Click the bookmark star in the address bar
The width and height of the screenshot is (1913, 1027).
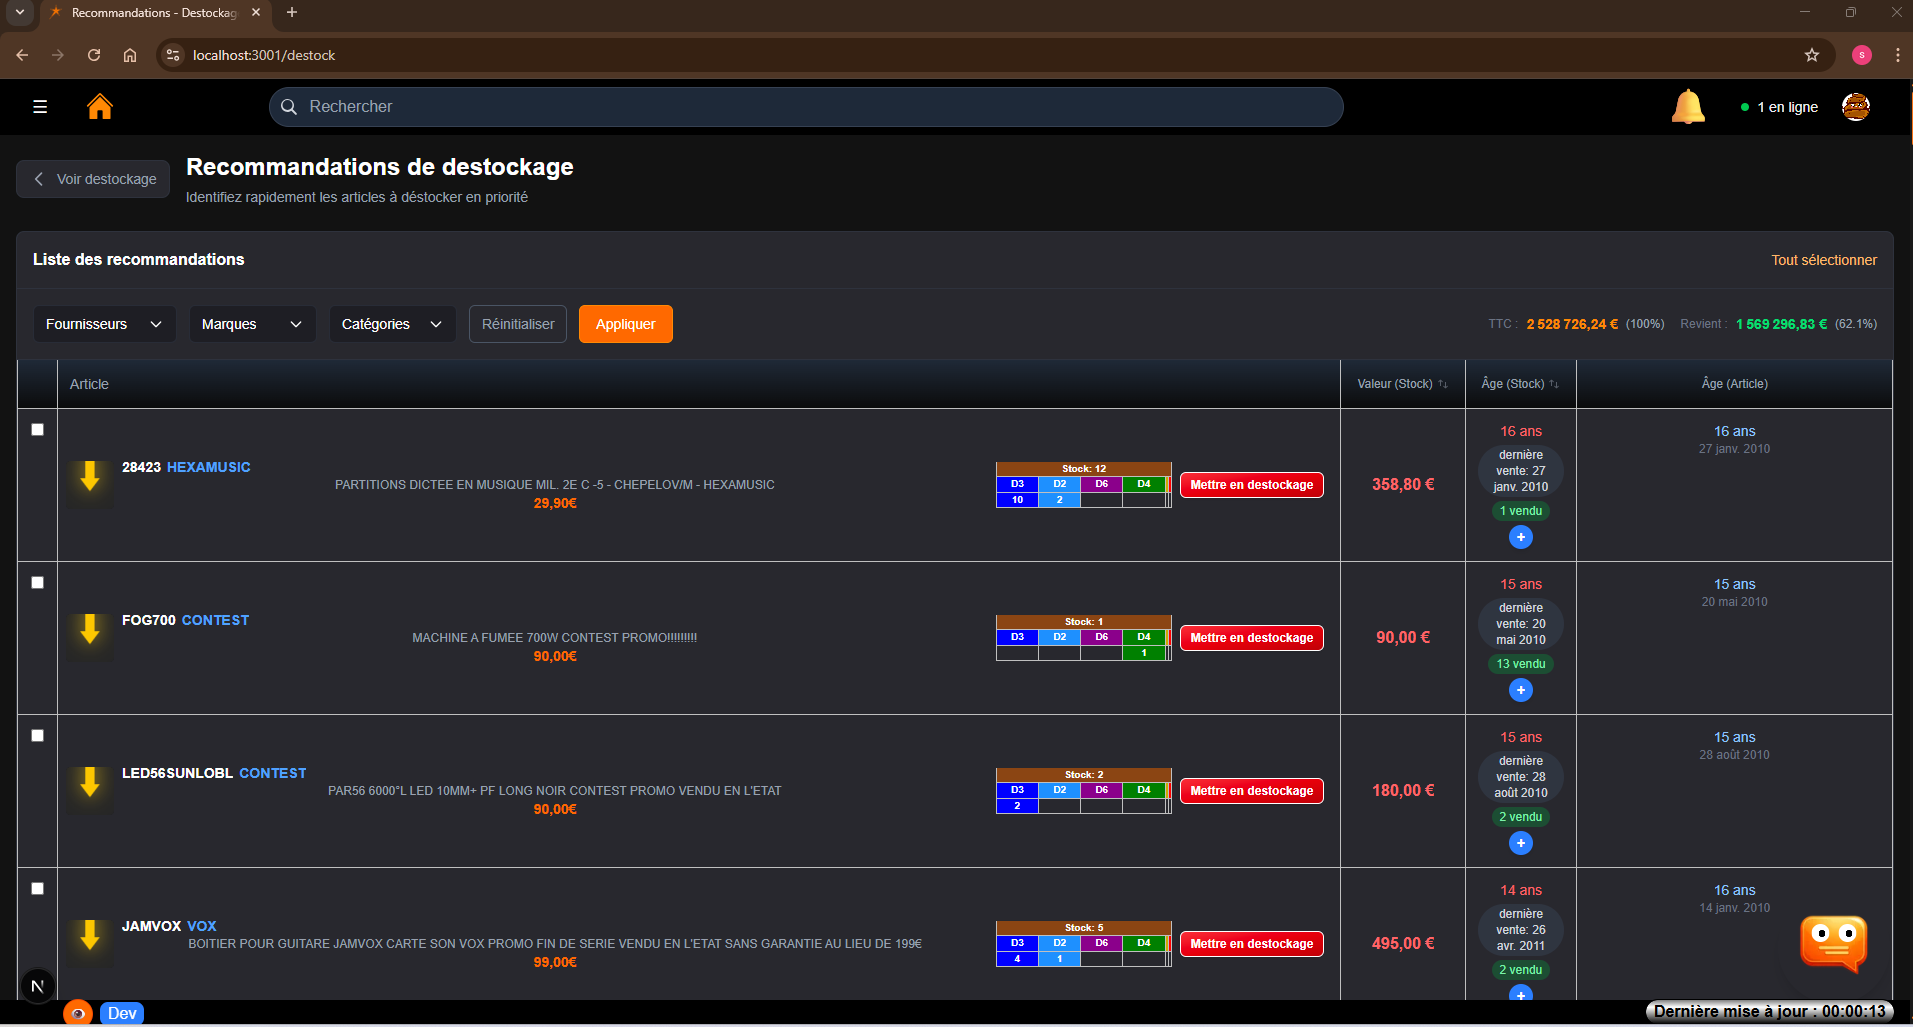1810,55
